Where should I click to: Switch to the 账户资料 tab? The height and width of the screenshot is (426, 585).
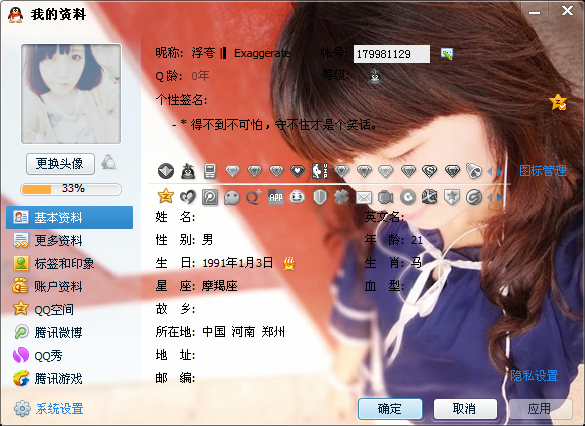pyautogui.click(x=69, y=286)
